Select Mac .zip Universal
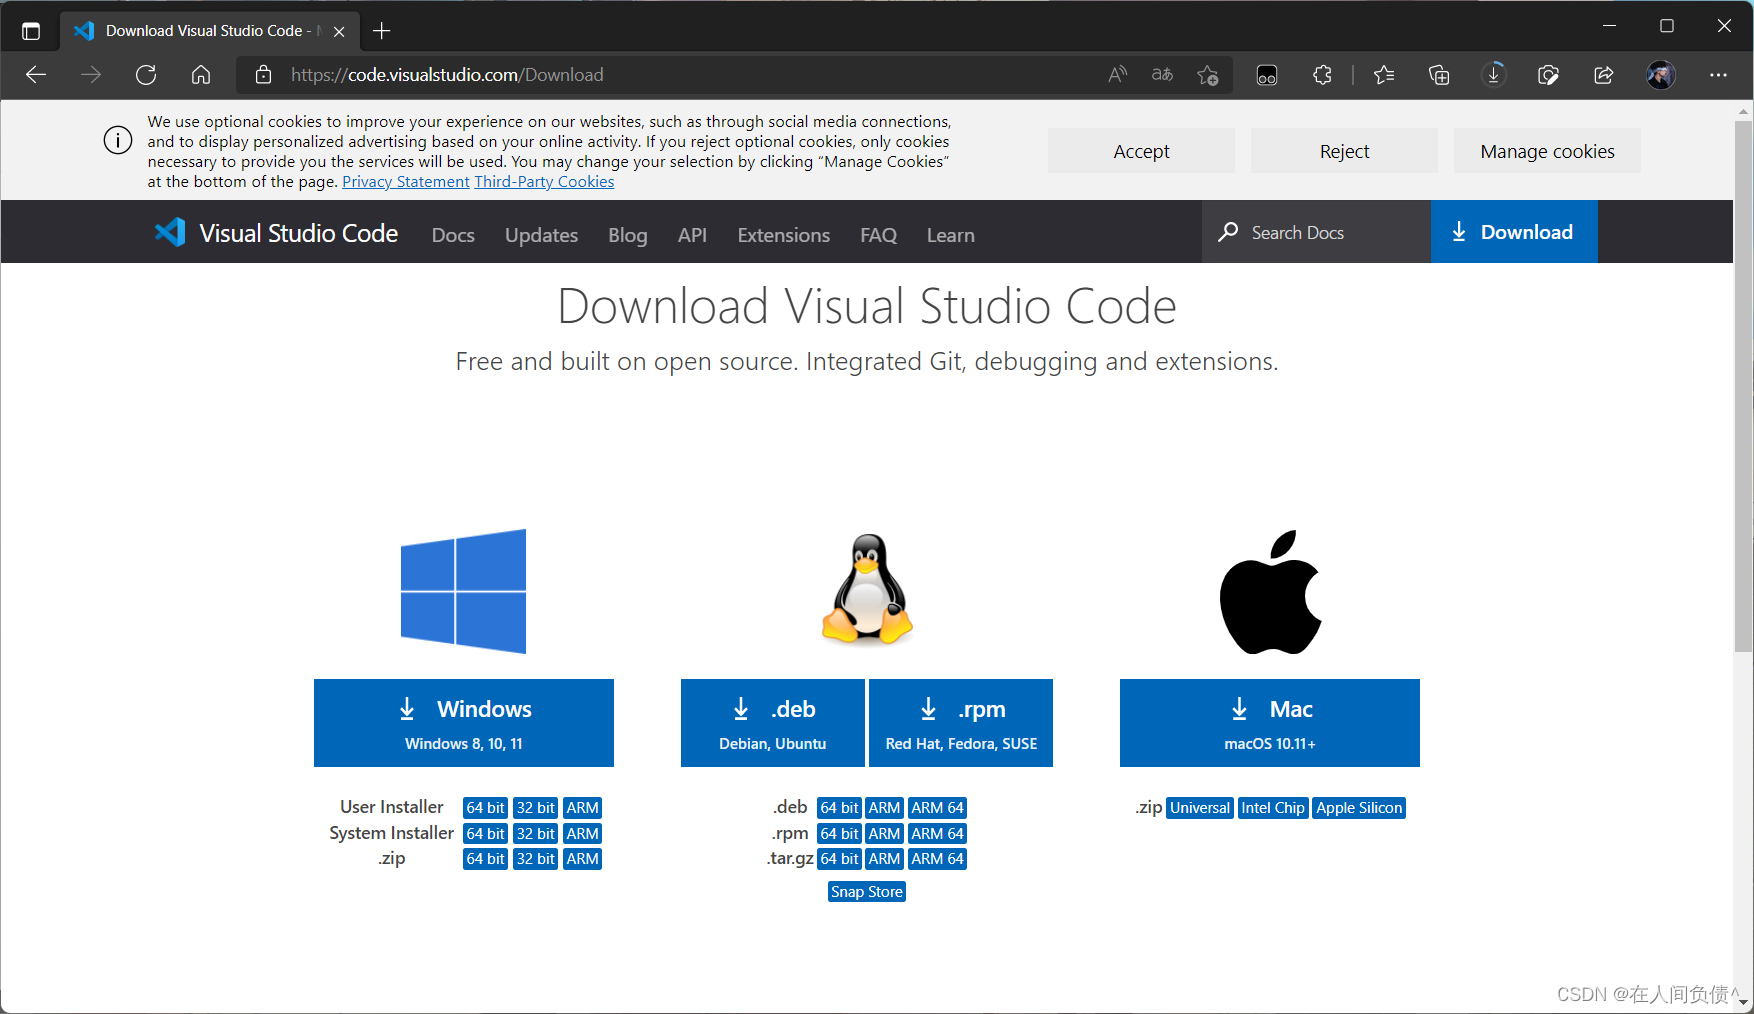The height and width of the screenshot is (1014, 1754). coord(1200,808)
